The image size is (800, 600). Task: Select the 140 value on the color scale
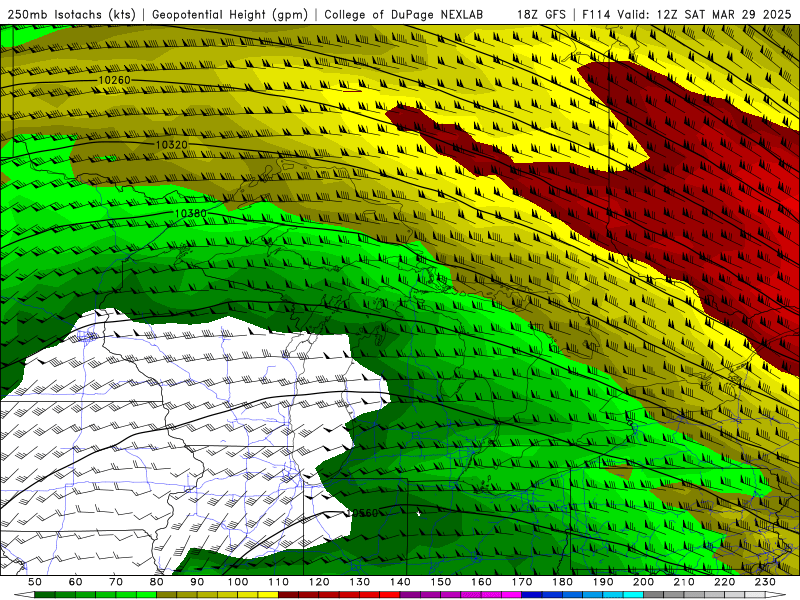400,582
